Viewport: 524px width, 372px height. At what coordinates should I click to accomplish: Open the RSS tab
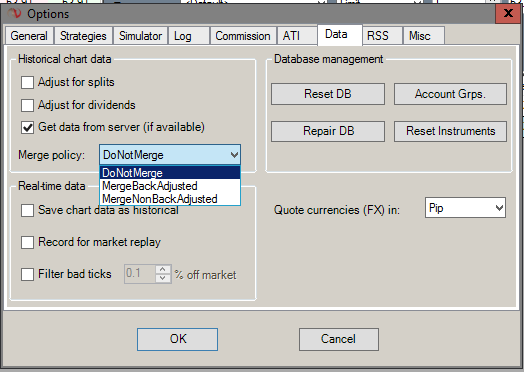click(382, 36)
